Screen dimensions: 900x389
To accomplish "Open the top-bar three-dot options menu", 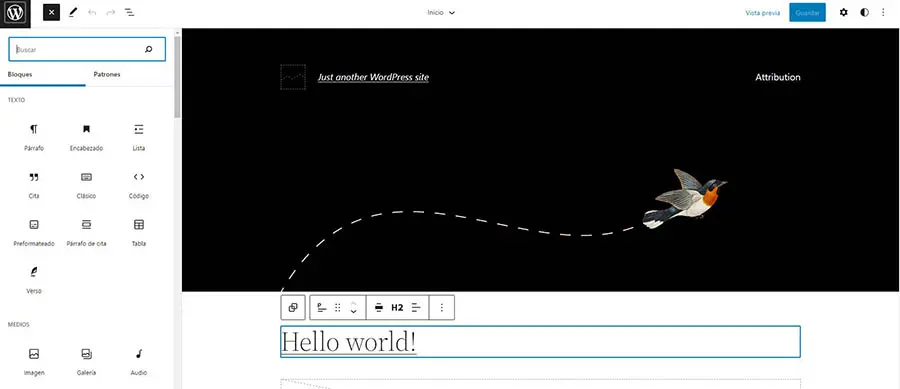I will (x=883, y=12).
